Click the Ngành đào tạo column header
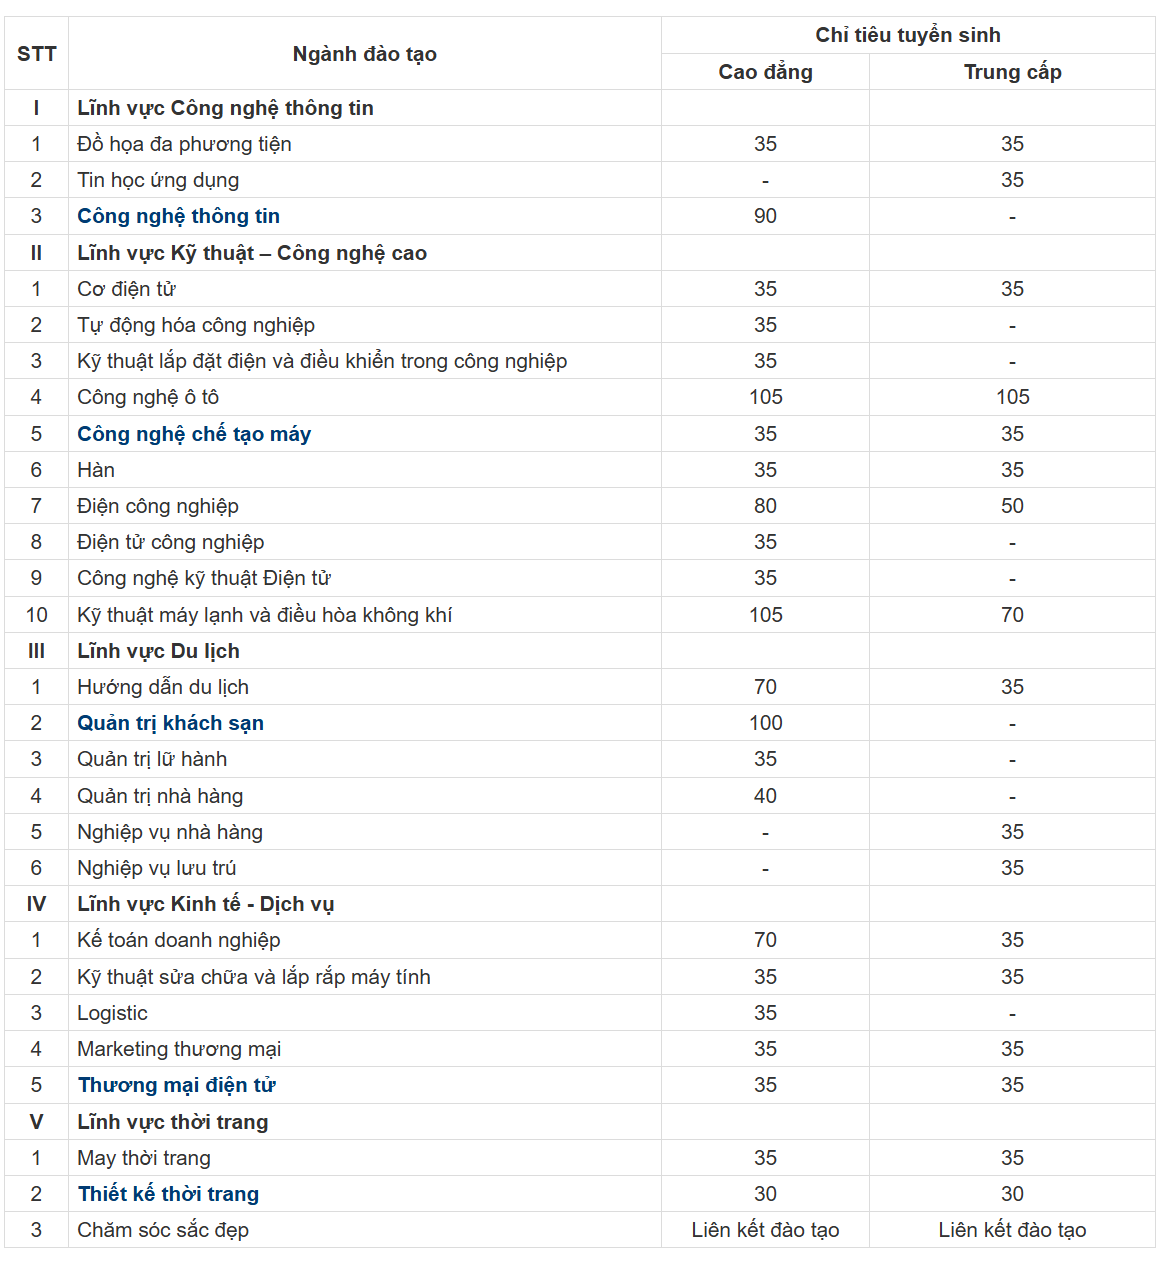Image resolution: width=1162 pixels, height=1267 pixels. click(364, 54)
